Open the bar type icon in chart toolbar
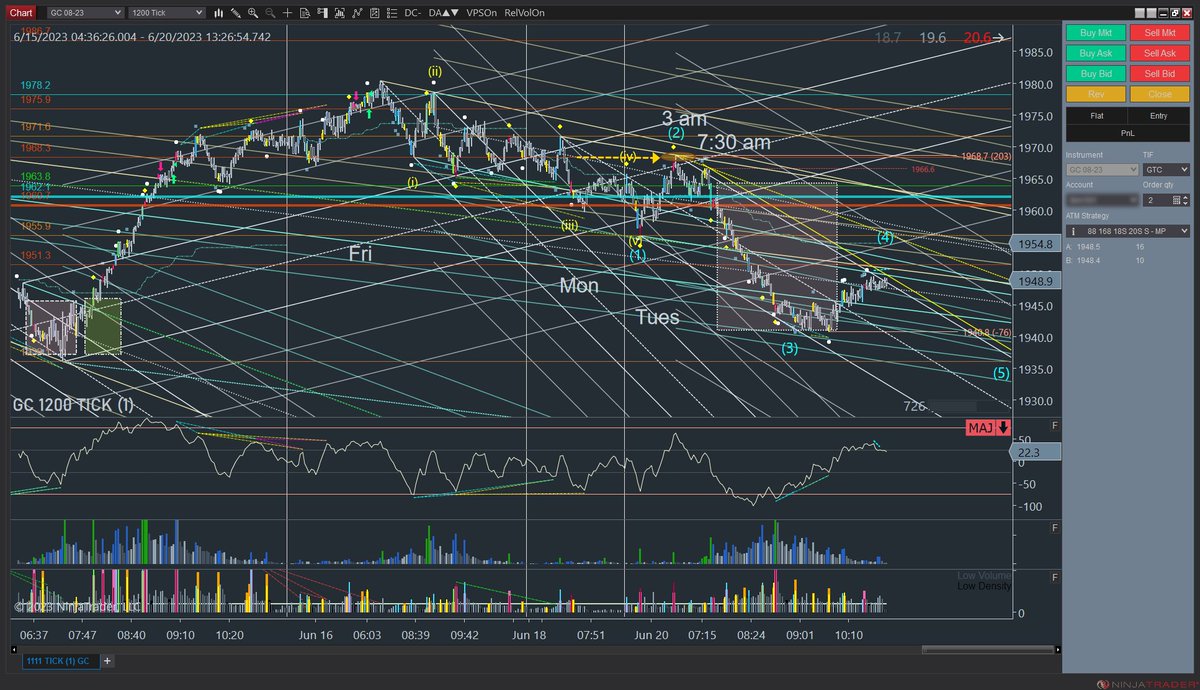This screenshot has height=690, width=1200. tap(219, 13)
